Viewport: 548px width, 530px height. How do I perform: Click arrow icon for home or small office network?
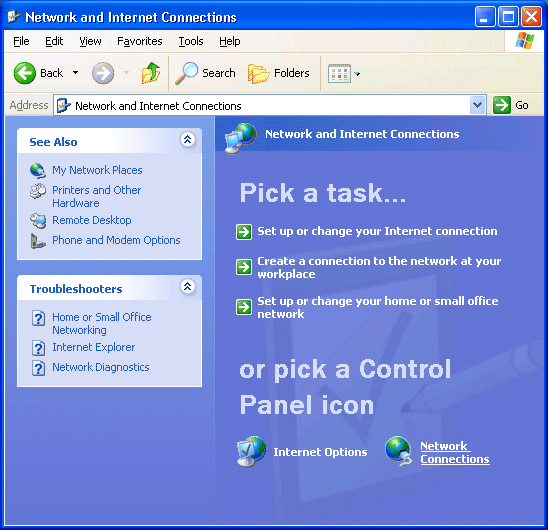click(x=244, y=307)
